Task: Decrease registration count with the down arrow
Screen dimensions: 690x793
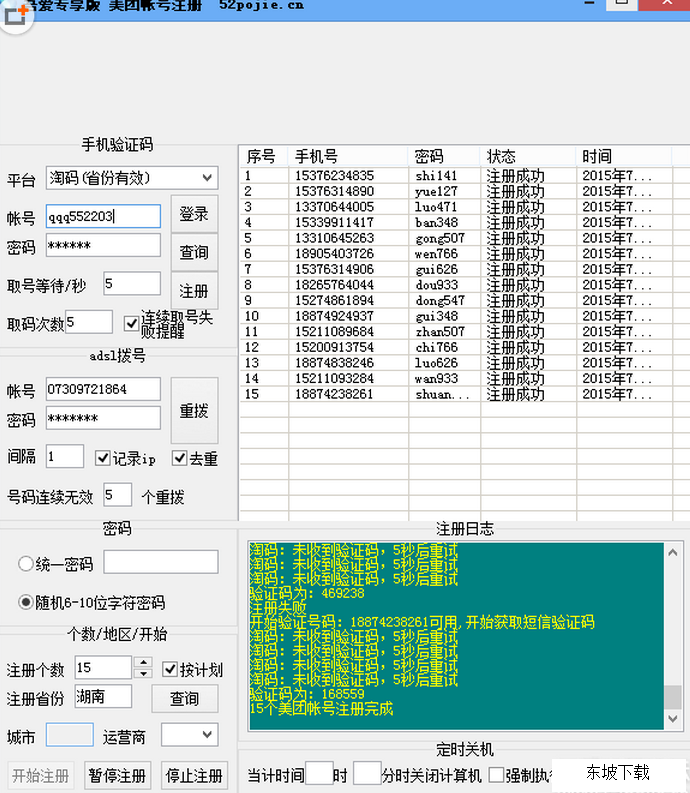Action: point(143,673)
